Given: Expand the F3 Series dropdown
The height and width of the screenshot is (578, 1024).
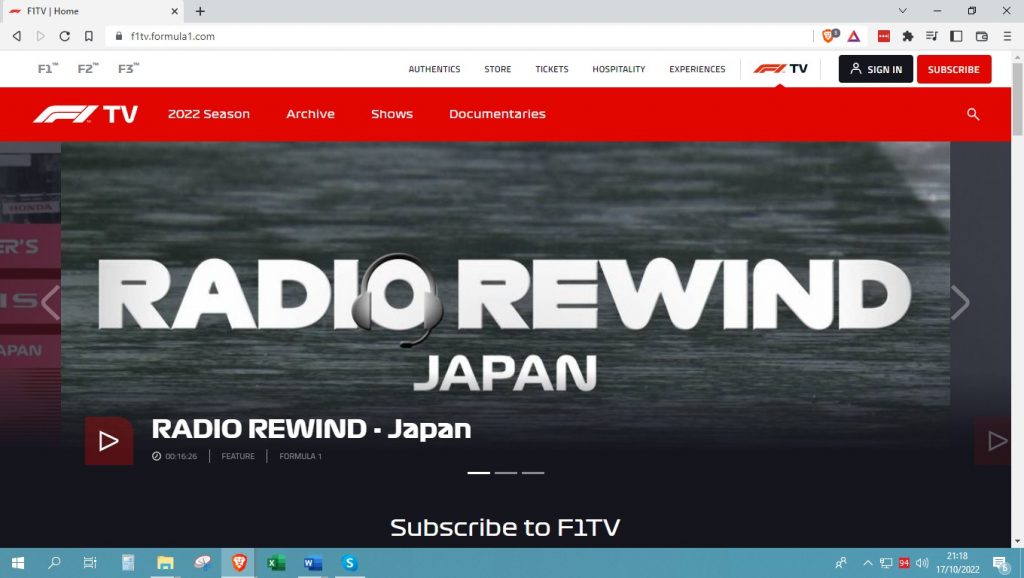Looking at the screenshot, I should [x=126, y=69].
